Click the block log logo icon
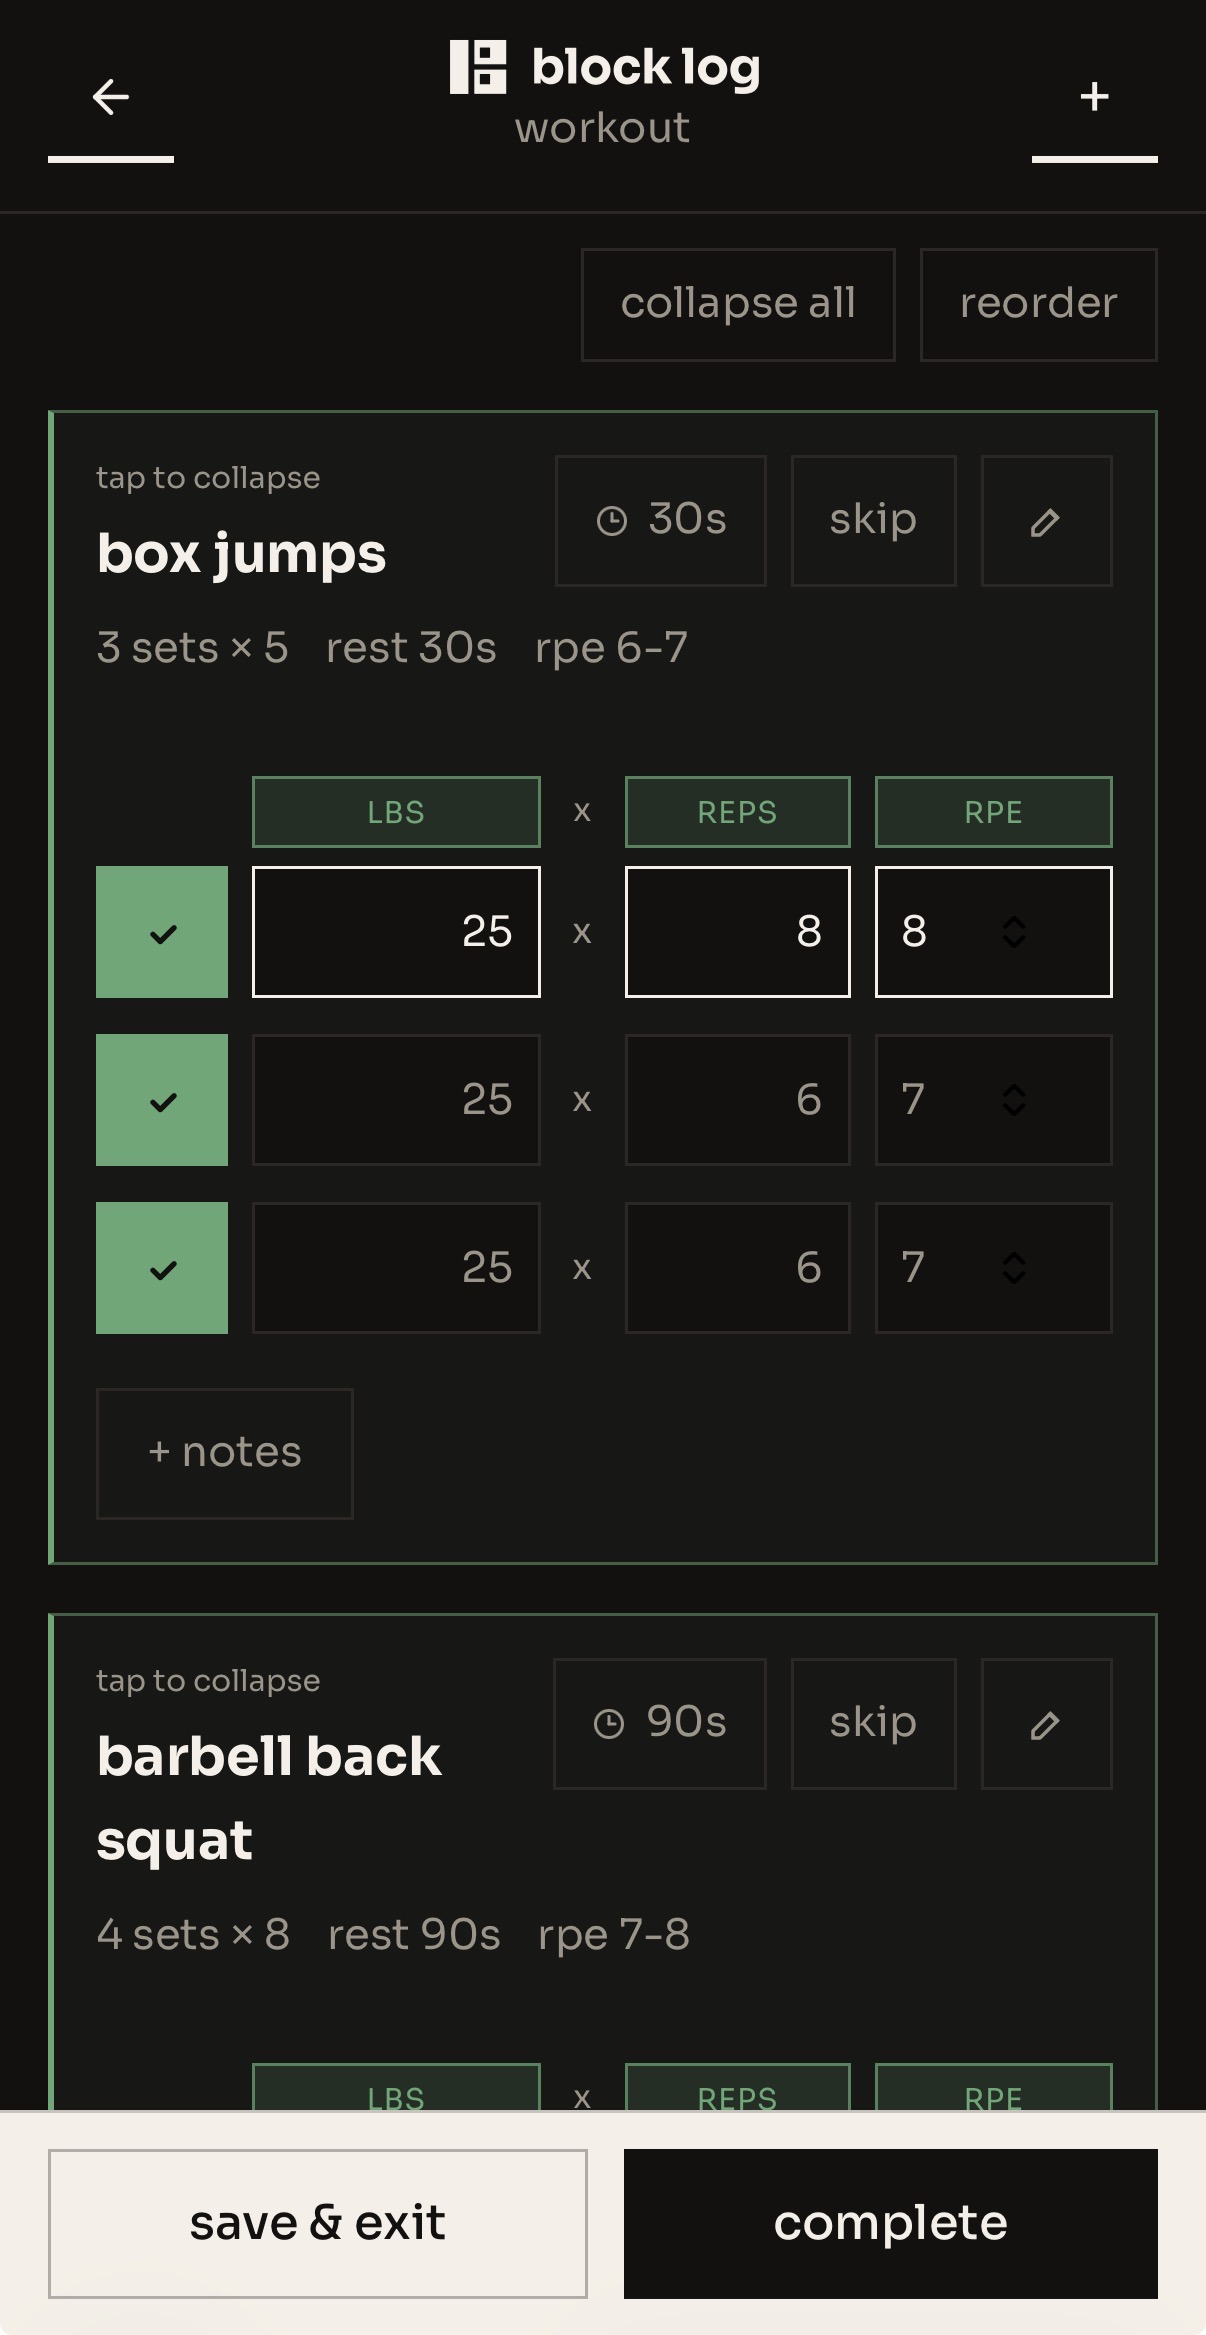1206x2335 pixels. coord(479,65)
